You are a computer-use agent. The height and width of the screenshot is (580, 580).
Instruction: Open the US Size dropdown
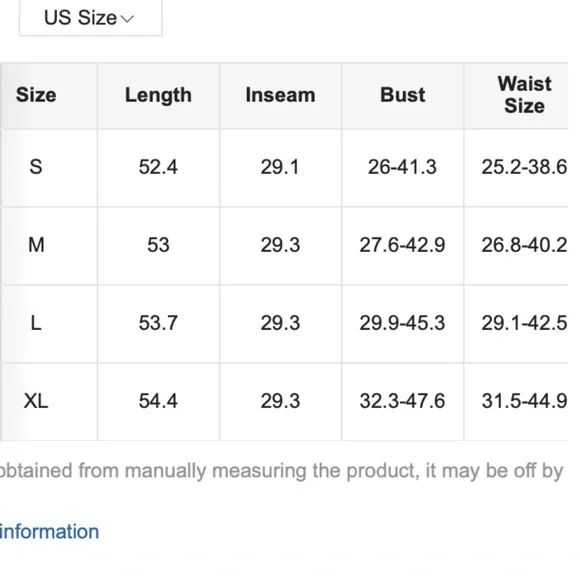[91, 17]
